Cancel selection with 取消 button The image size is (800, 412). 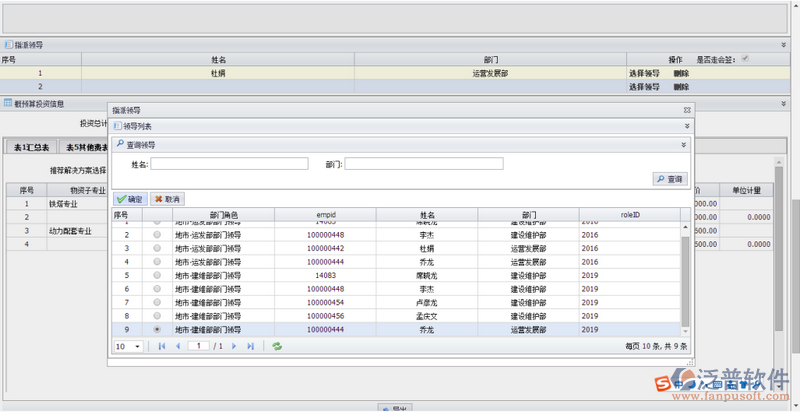167,199
